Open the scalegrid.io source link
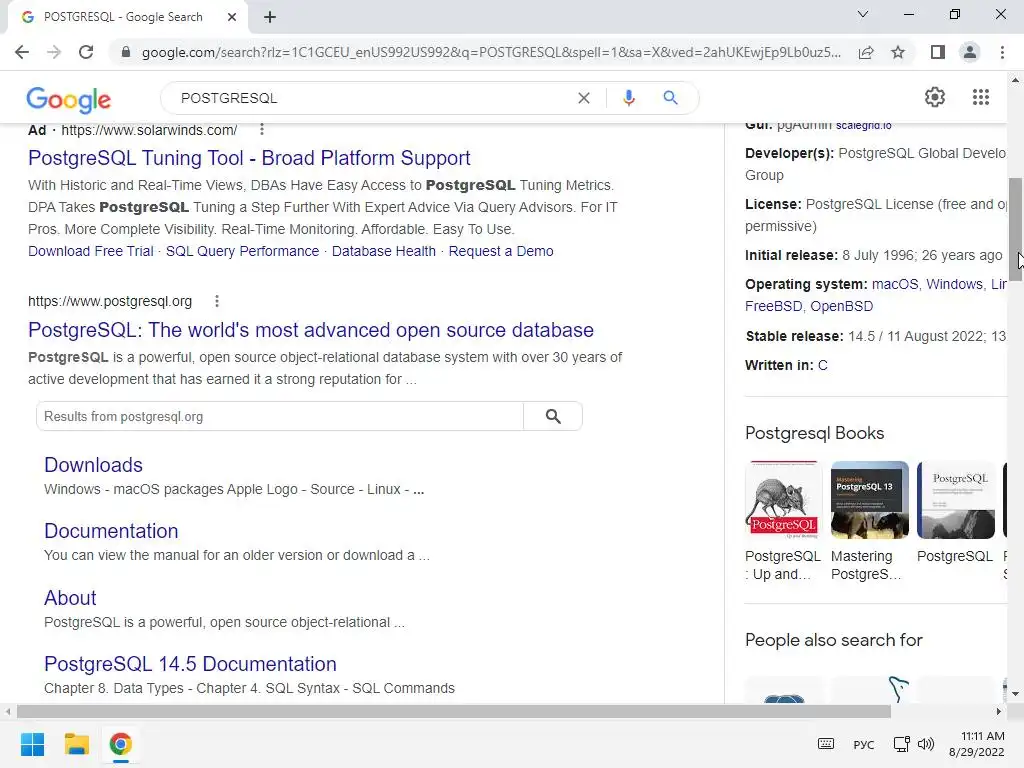 (x=863, y=125)
